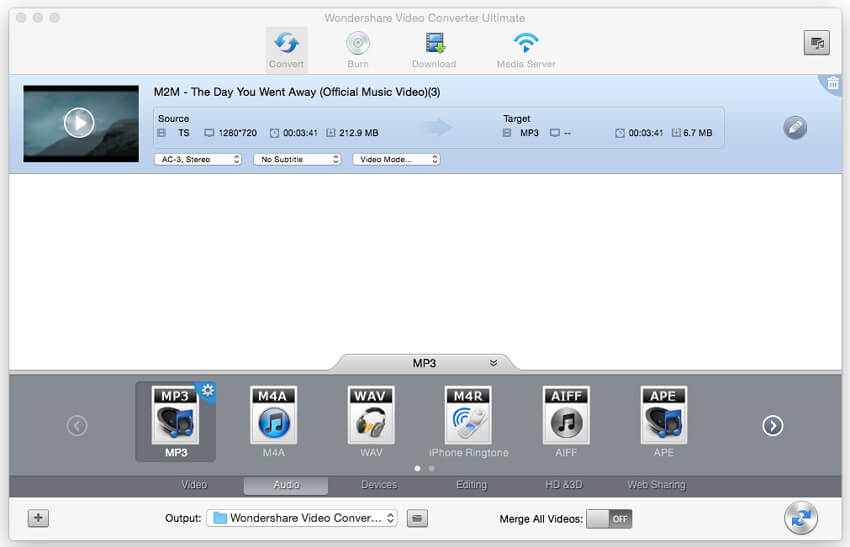Click the target size 6.7 MB
This screenshot has height=547, width=850.
(x=698, y=133)
